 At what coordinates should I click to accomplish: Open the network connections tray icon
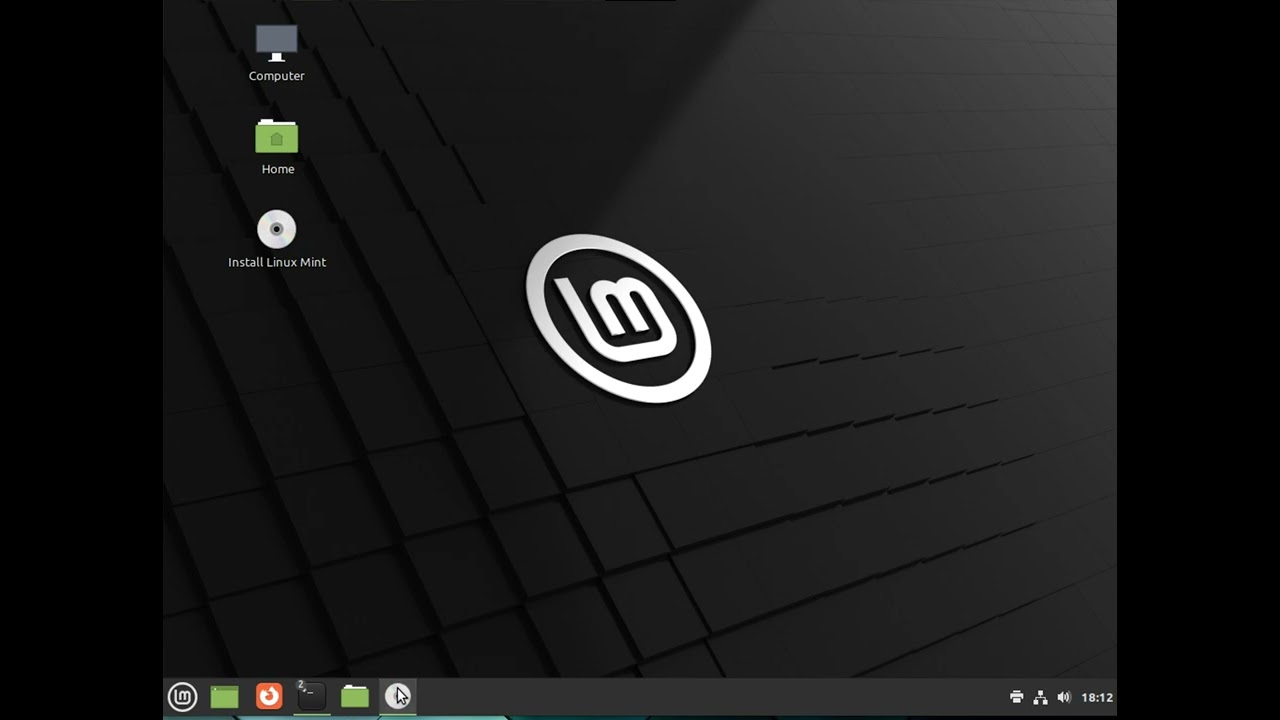coord(1040,697)
